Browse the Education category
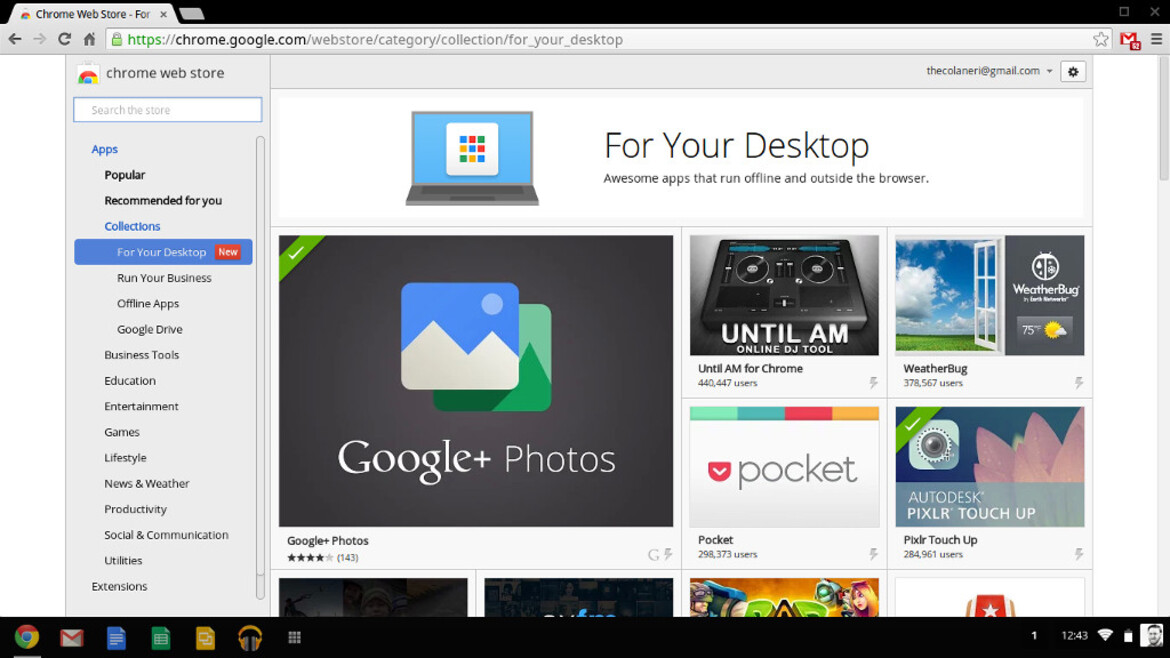This screenshot has width=1170, height=658. point(130,380)
